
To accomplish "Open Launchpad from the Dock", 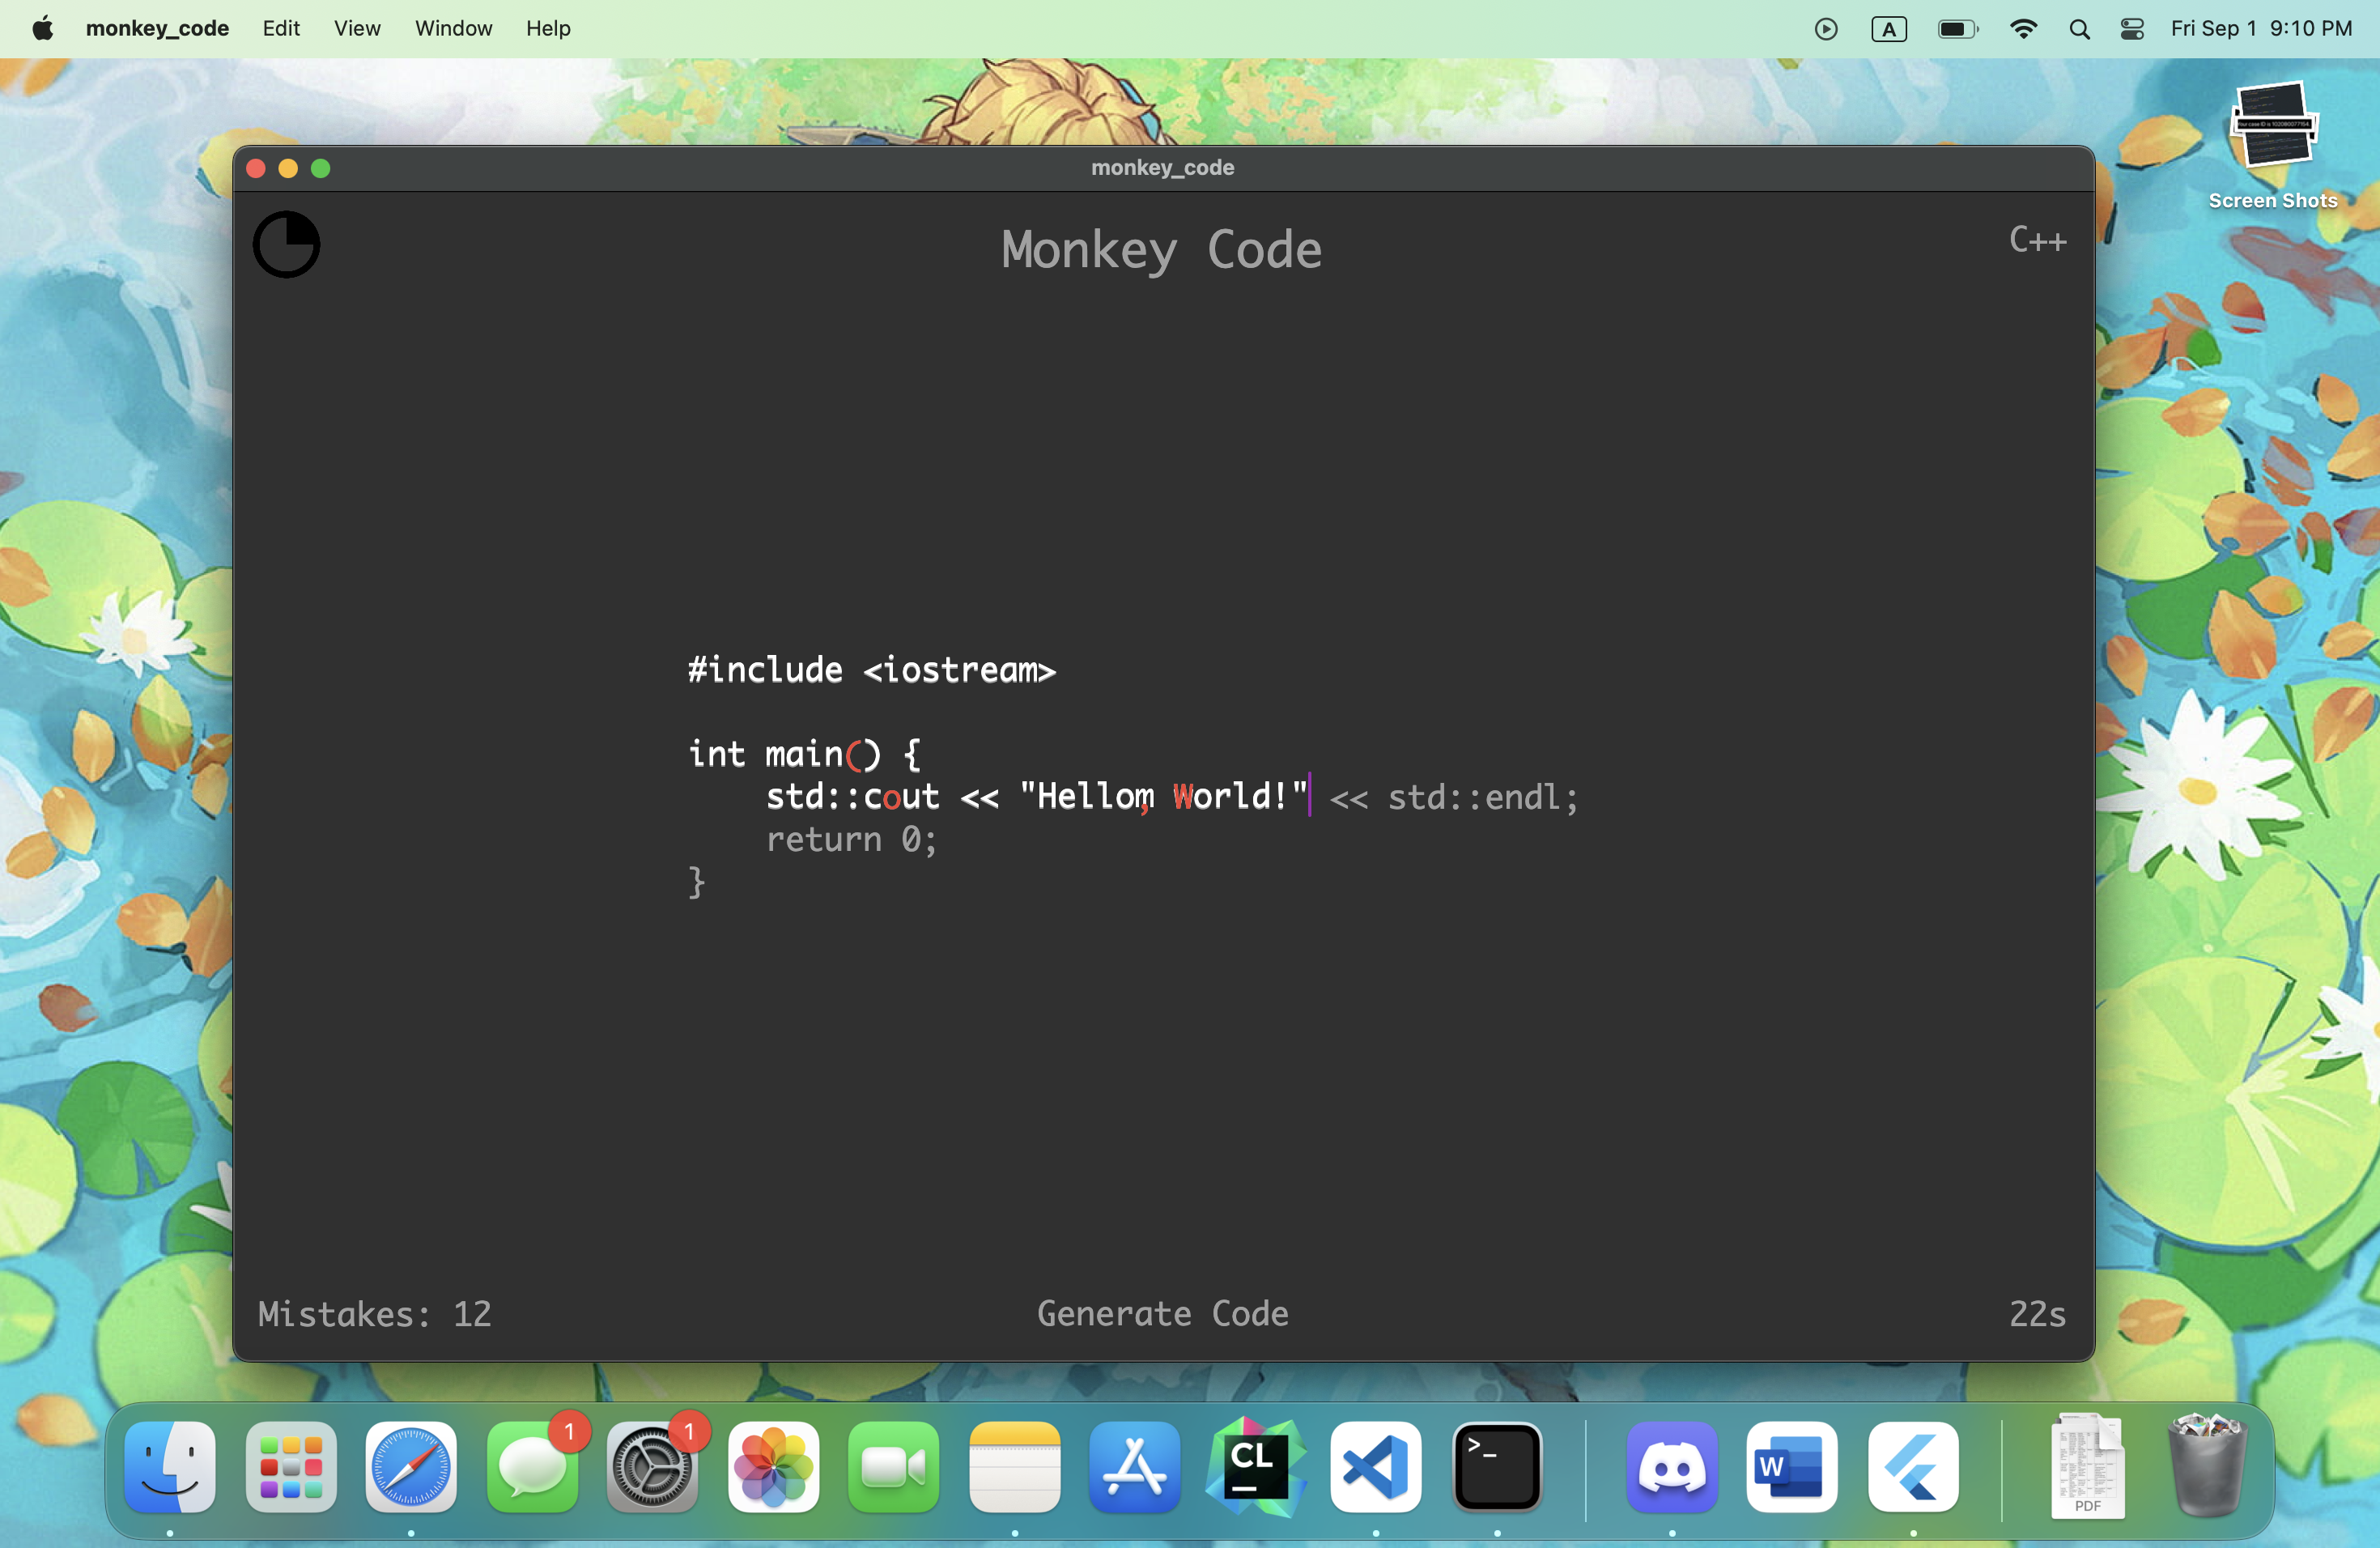I will (x=291, y=1467).
